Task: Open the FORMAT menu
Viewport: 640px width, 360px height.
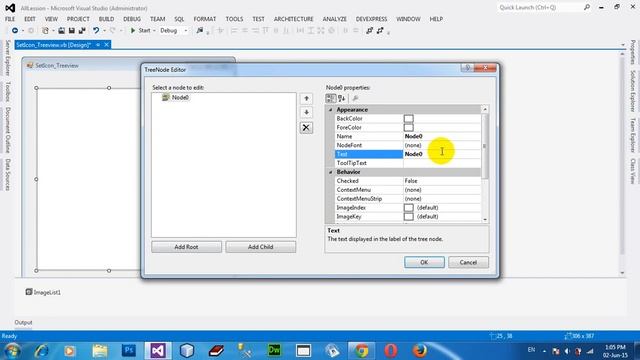Action: (204, 19)
